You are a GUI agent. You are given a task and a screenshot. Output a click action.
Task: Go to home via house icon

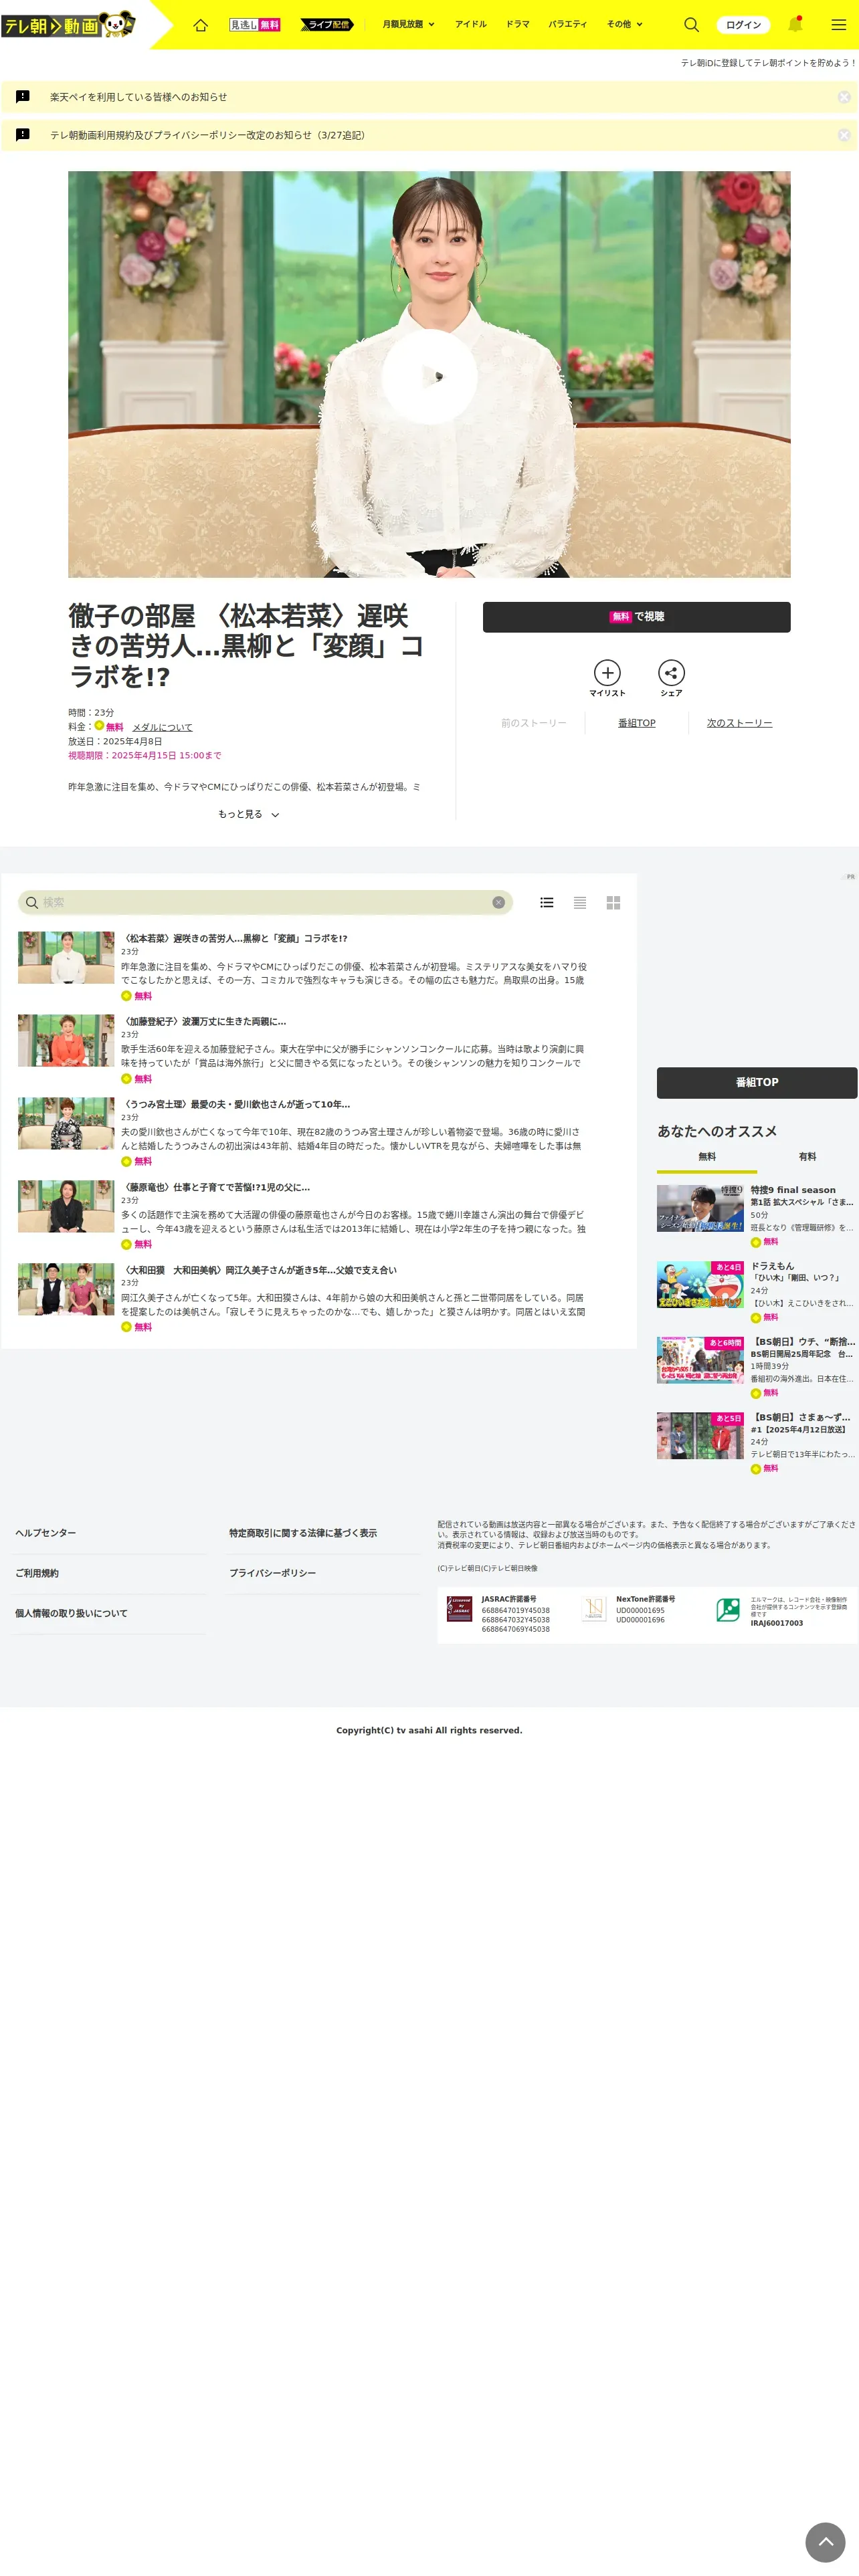point(200,25)
